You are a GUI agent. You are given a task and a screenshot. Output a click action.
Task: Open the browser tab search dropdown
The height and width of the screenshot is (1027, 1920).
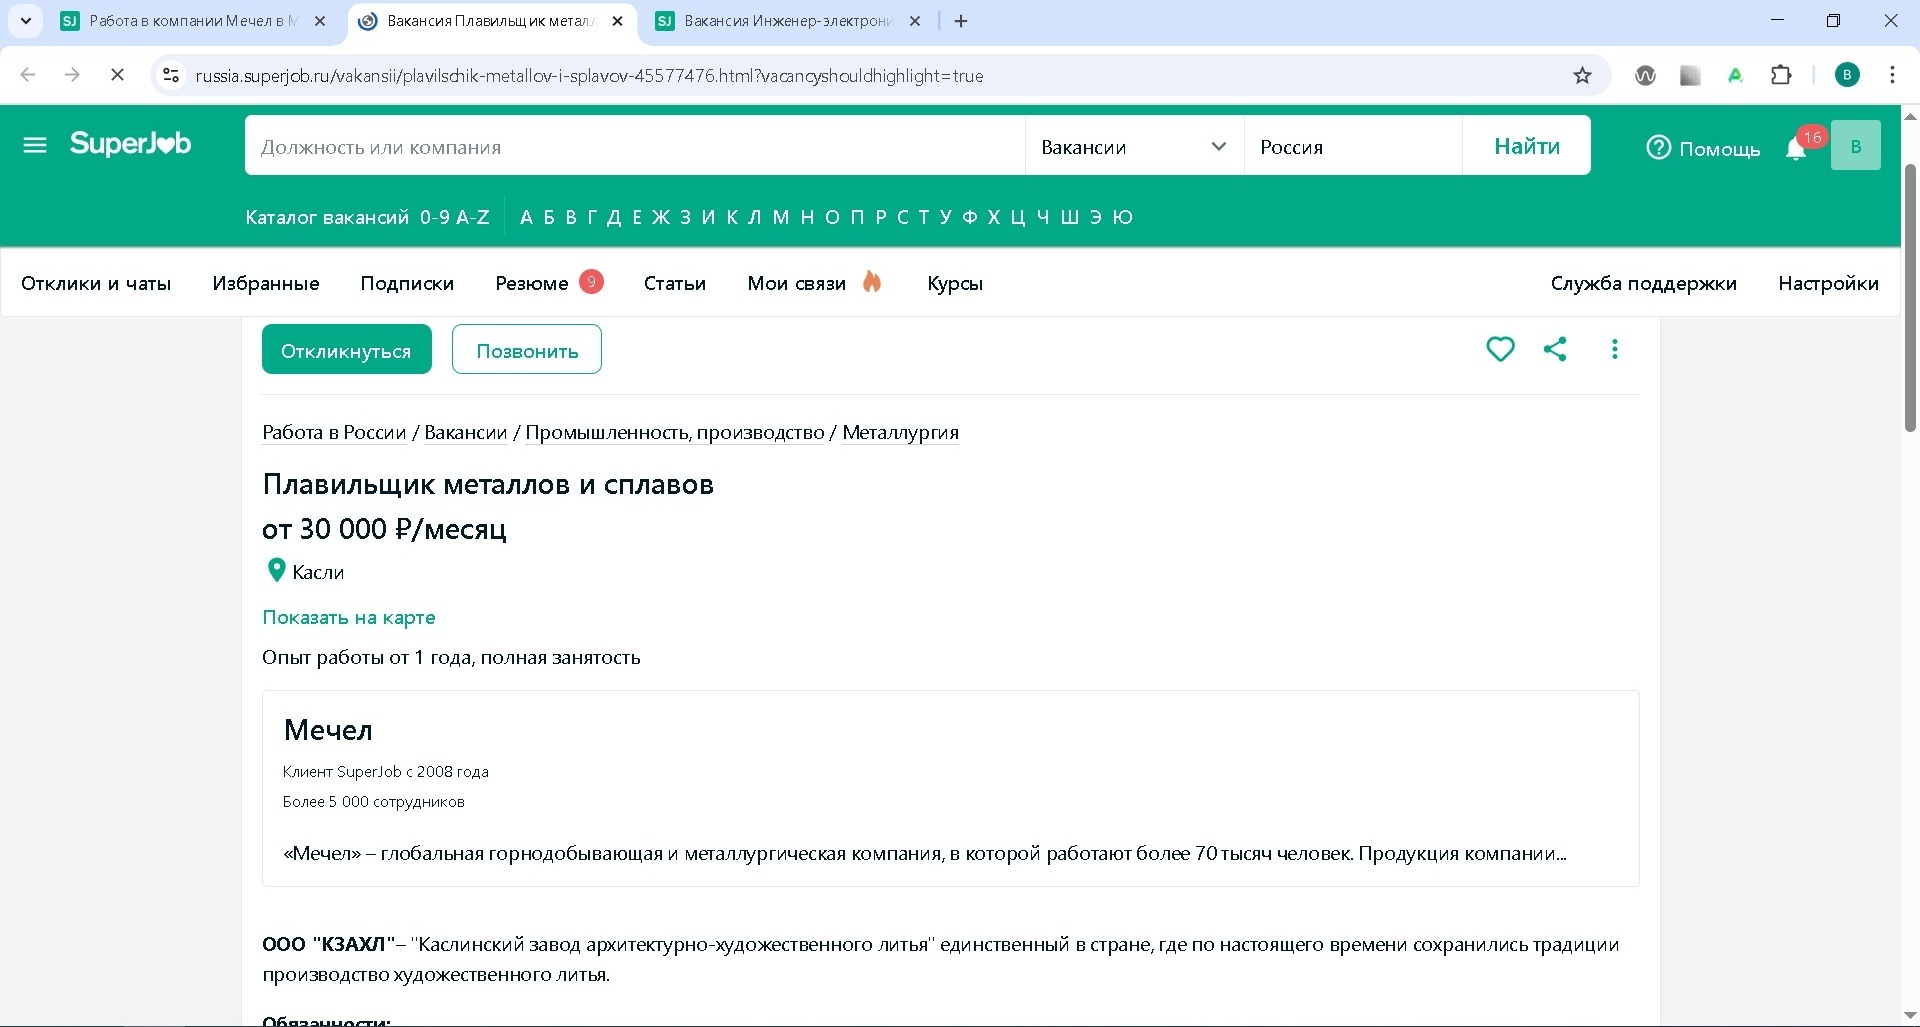pos(25,21)
